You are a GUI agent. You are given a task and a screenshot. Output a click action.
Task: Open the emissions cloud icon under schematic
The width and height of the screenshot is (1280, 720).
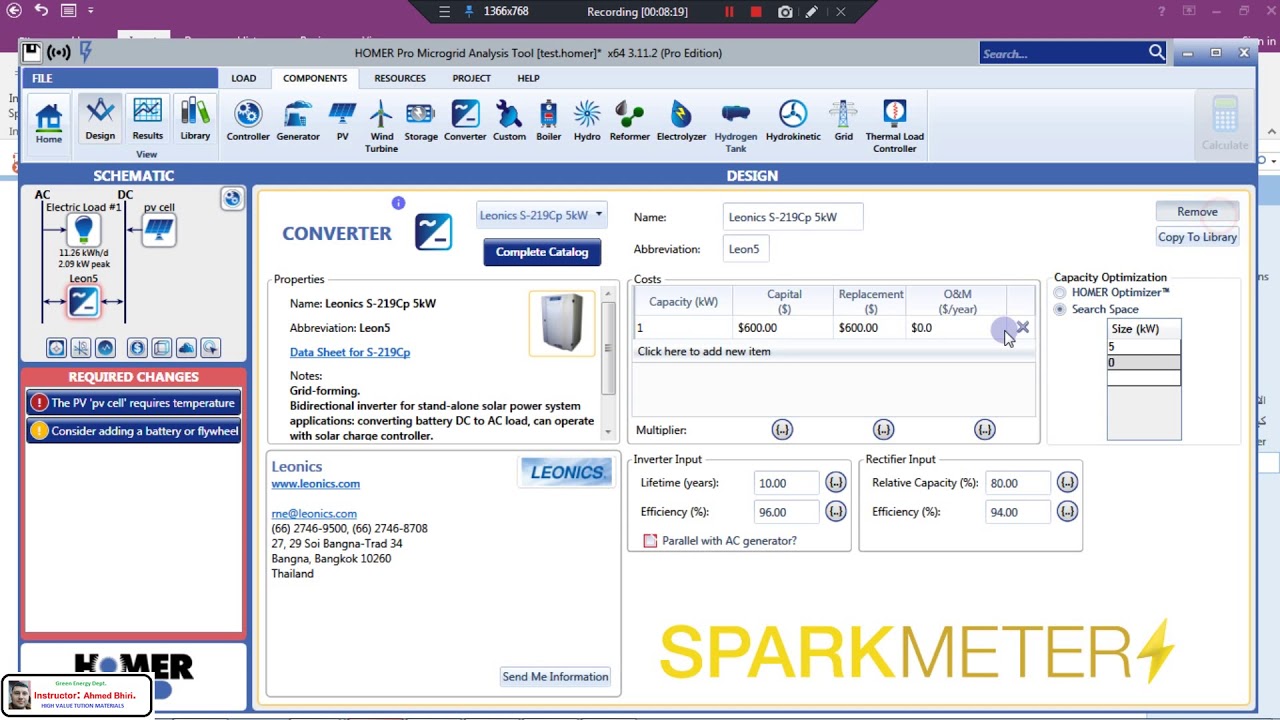[x=186, y=348]
